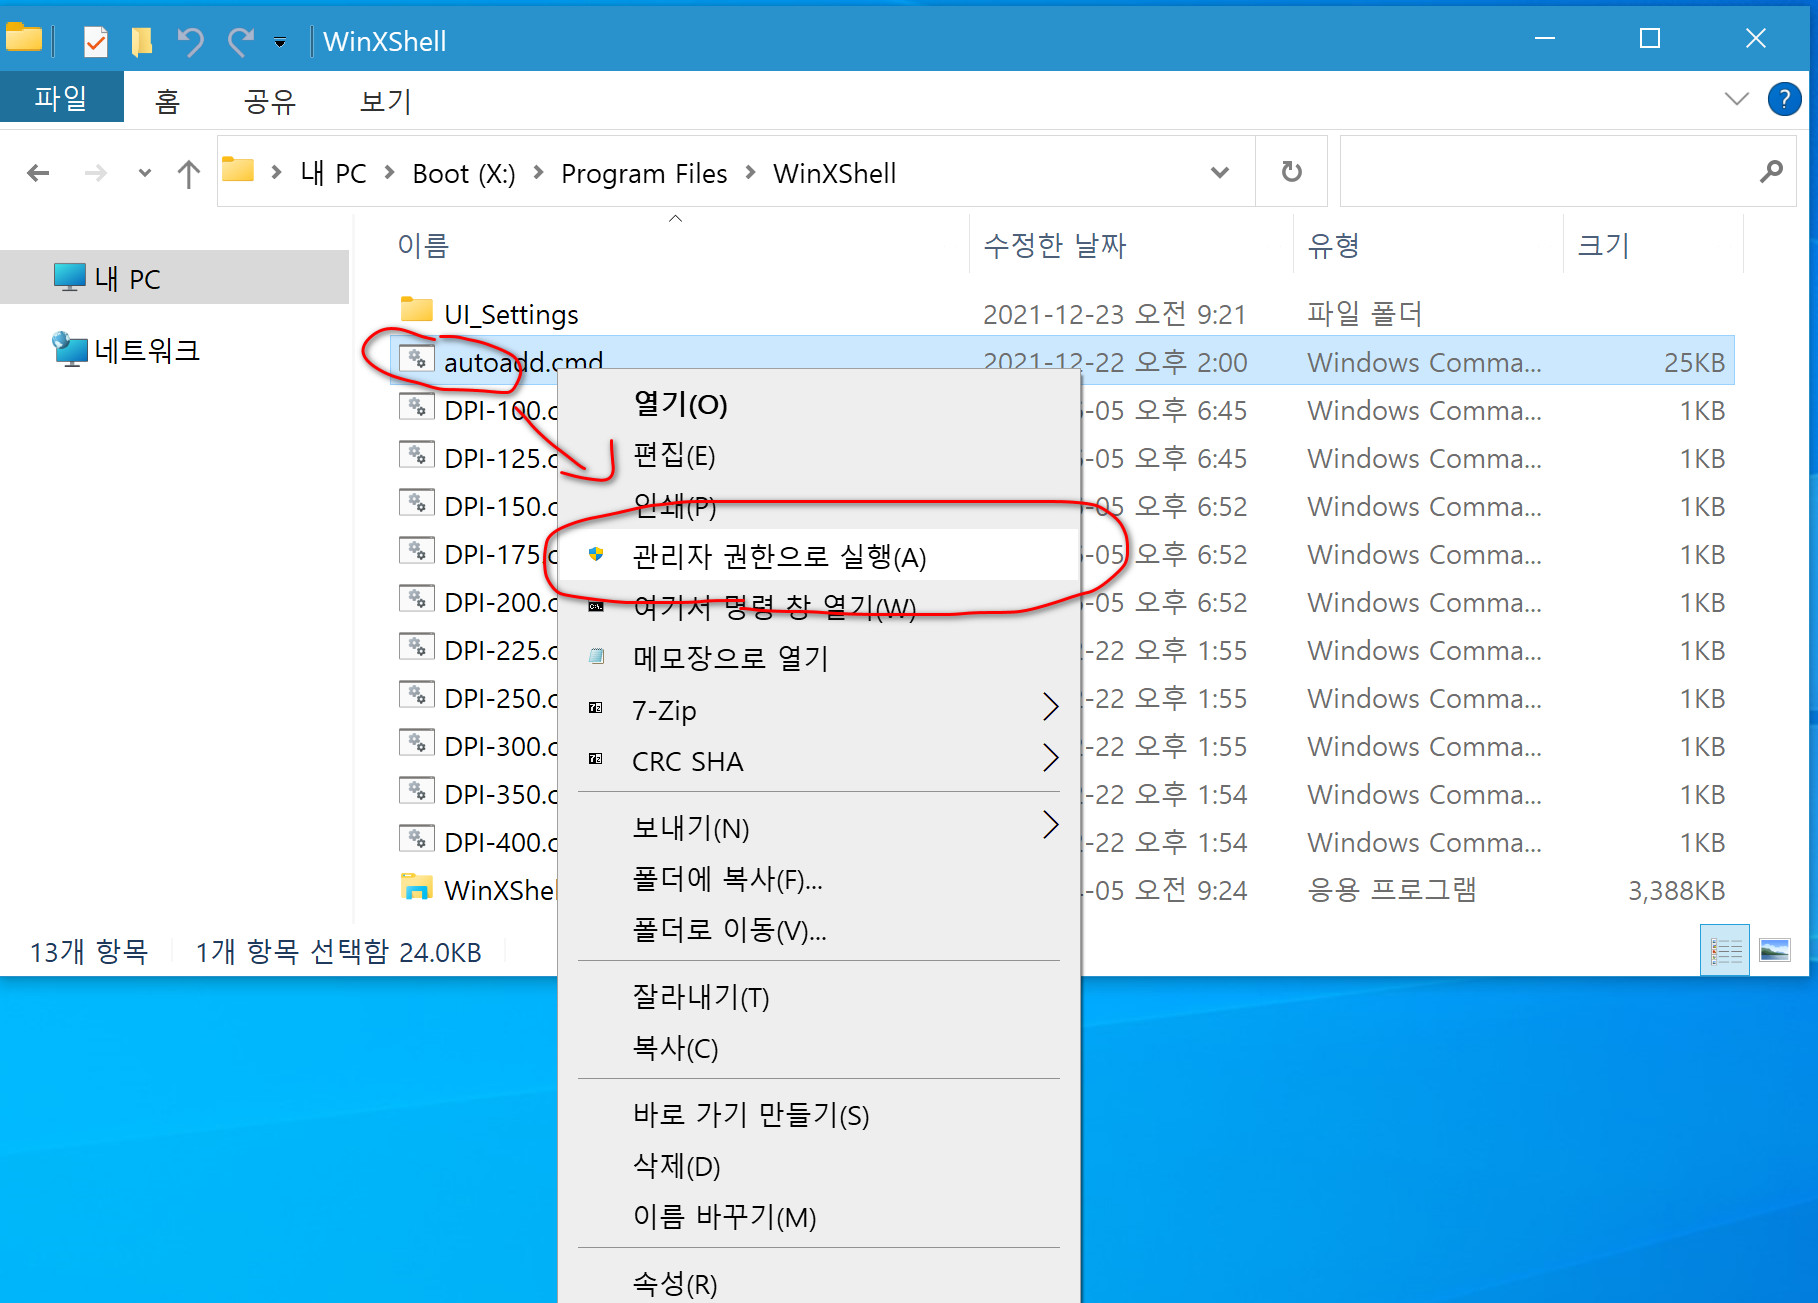Choose 복사(C) in context menu
Viewport: 1818px width, 1303px height.
[819, 1047]
